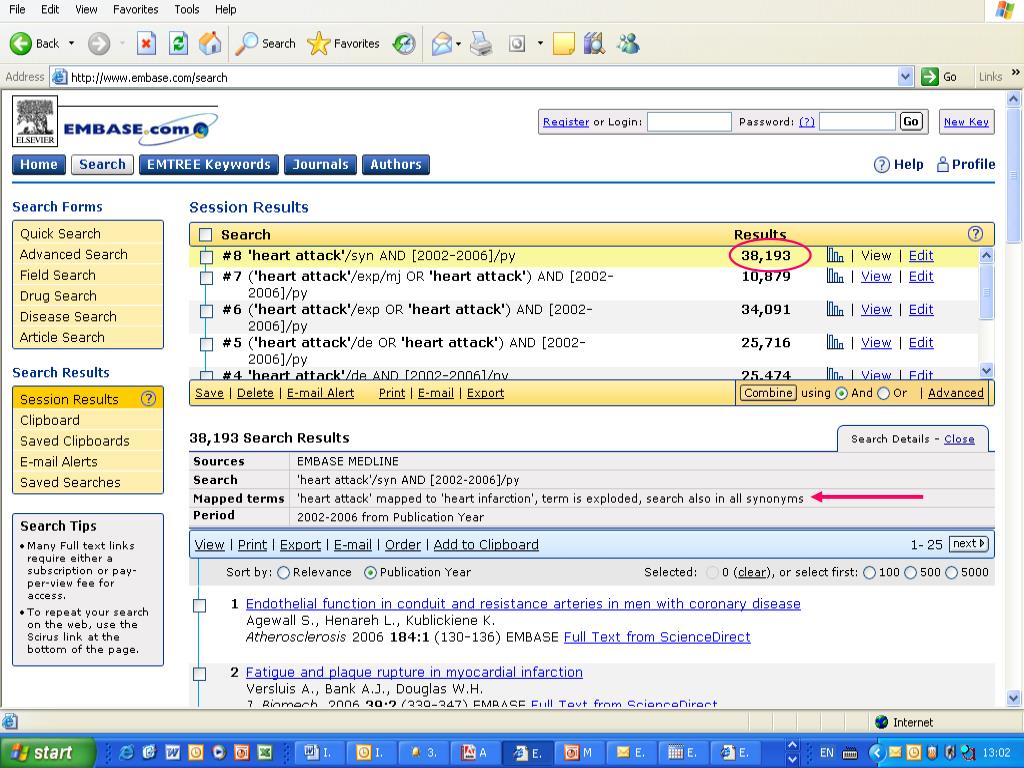Screen dimensions: 1024x768
Task: Open the History clock icon
Action: click(404, 44)
